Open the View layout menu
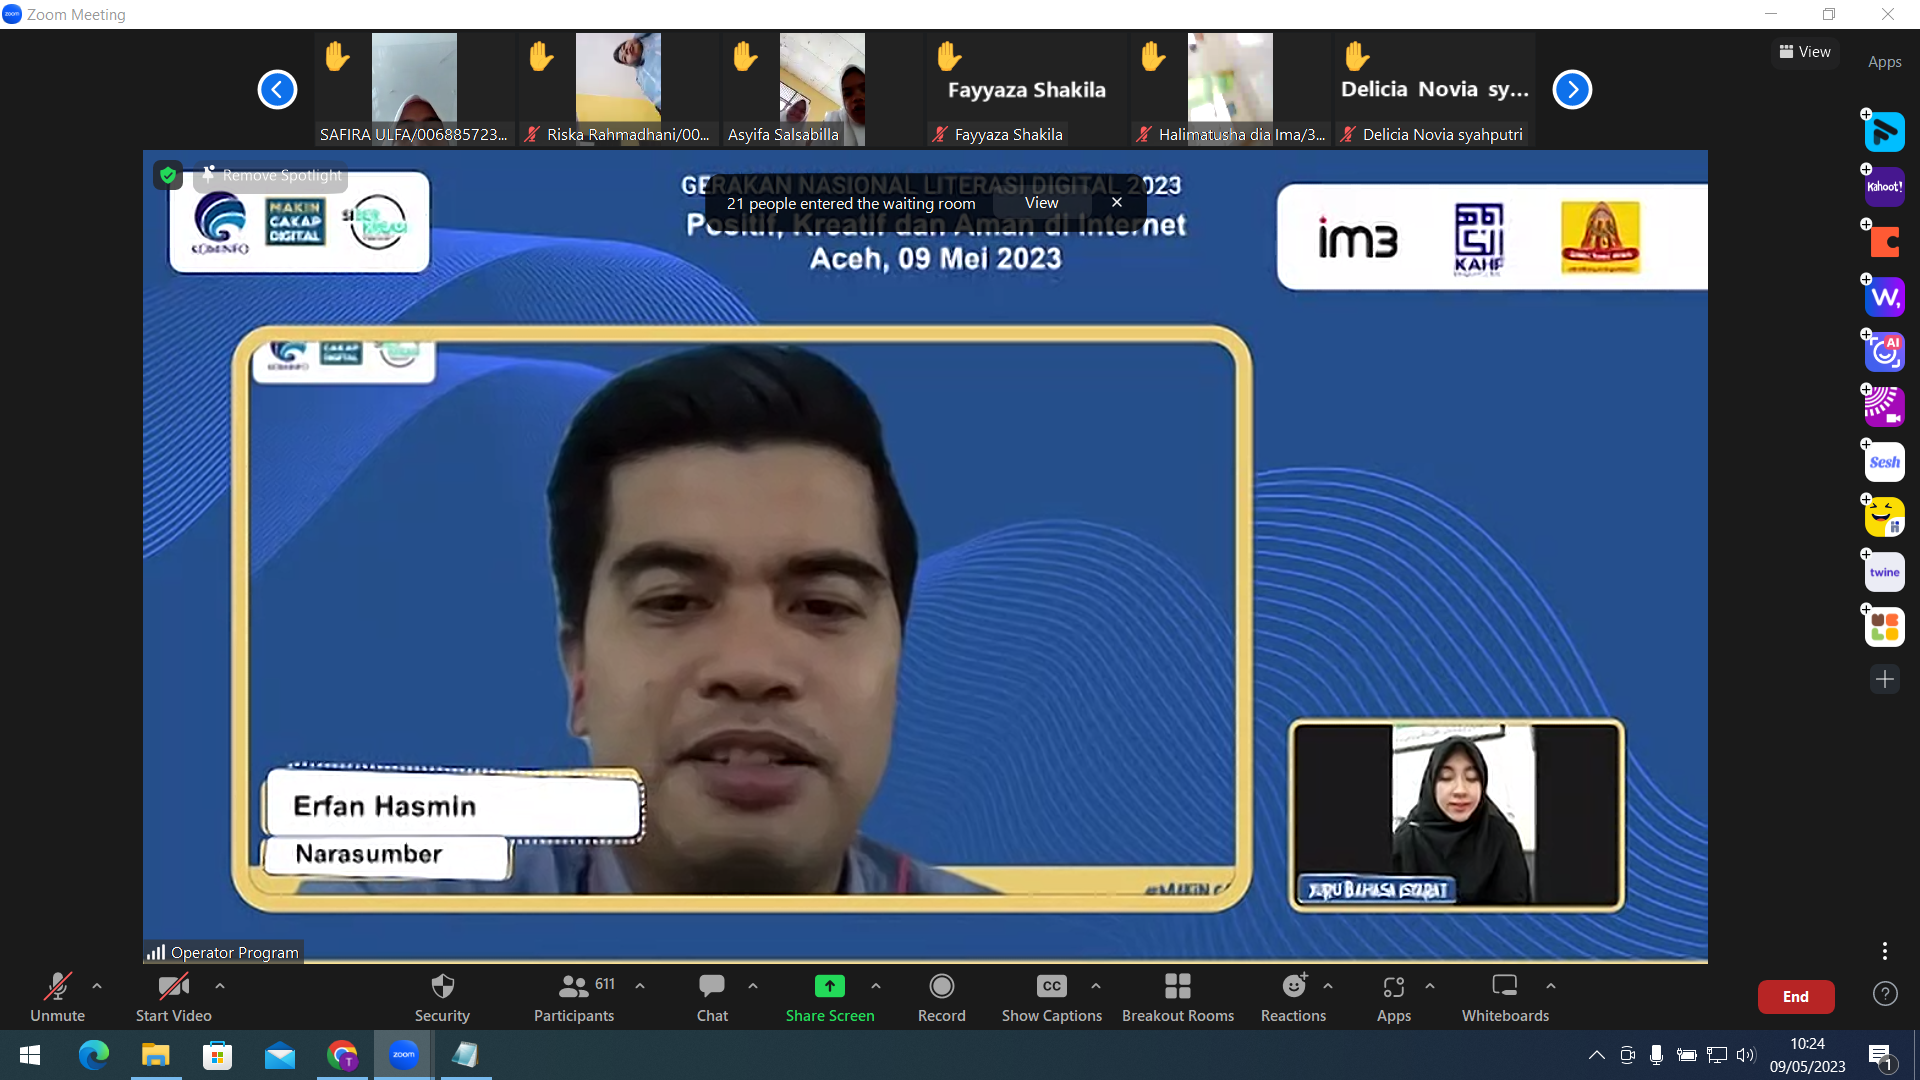The image size is (1920, 1080). [1805, 52]
